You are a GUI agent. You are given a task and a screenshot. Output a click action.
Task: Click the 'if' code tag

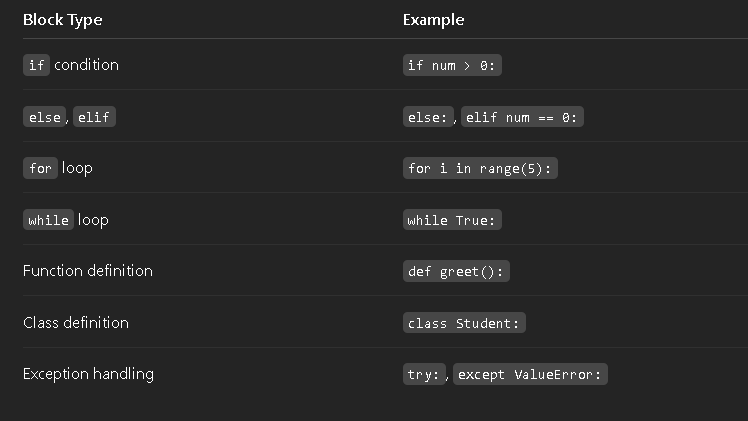click(36, 65)
